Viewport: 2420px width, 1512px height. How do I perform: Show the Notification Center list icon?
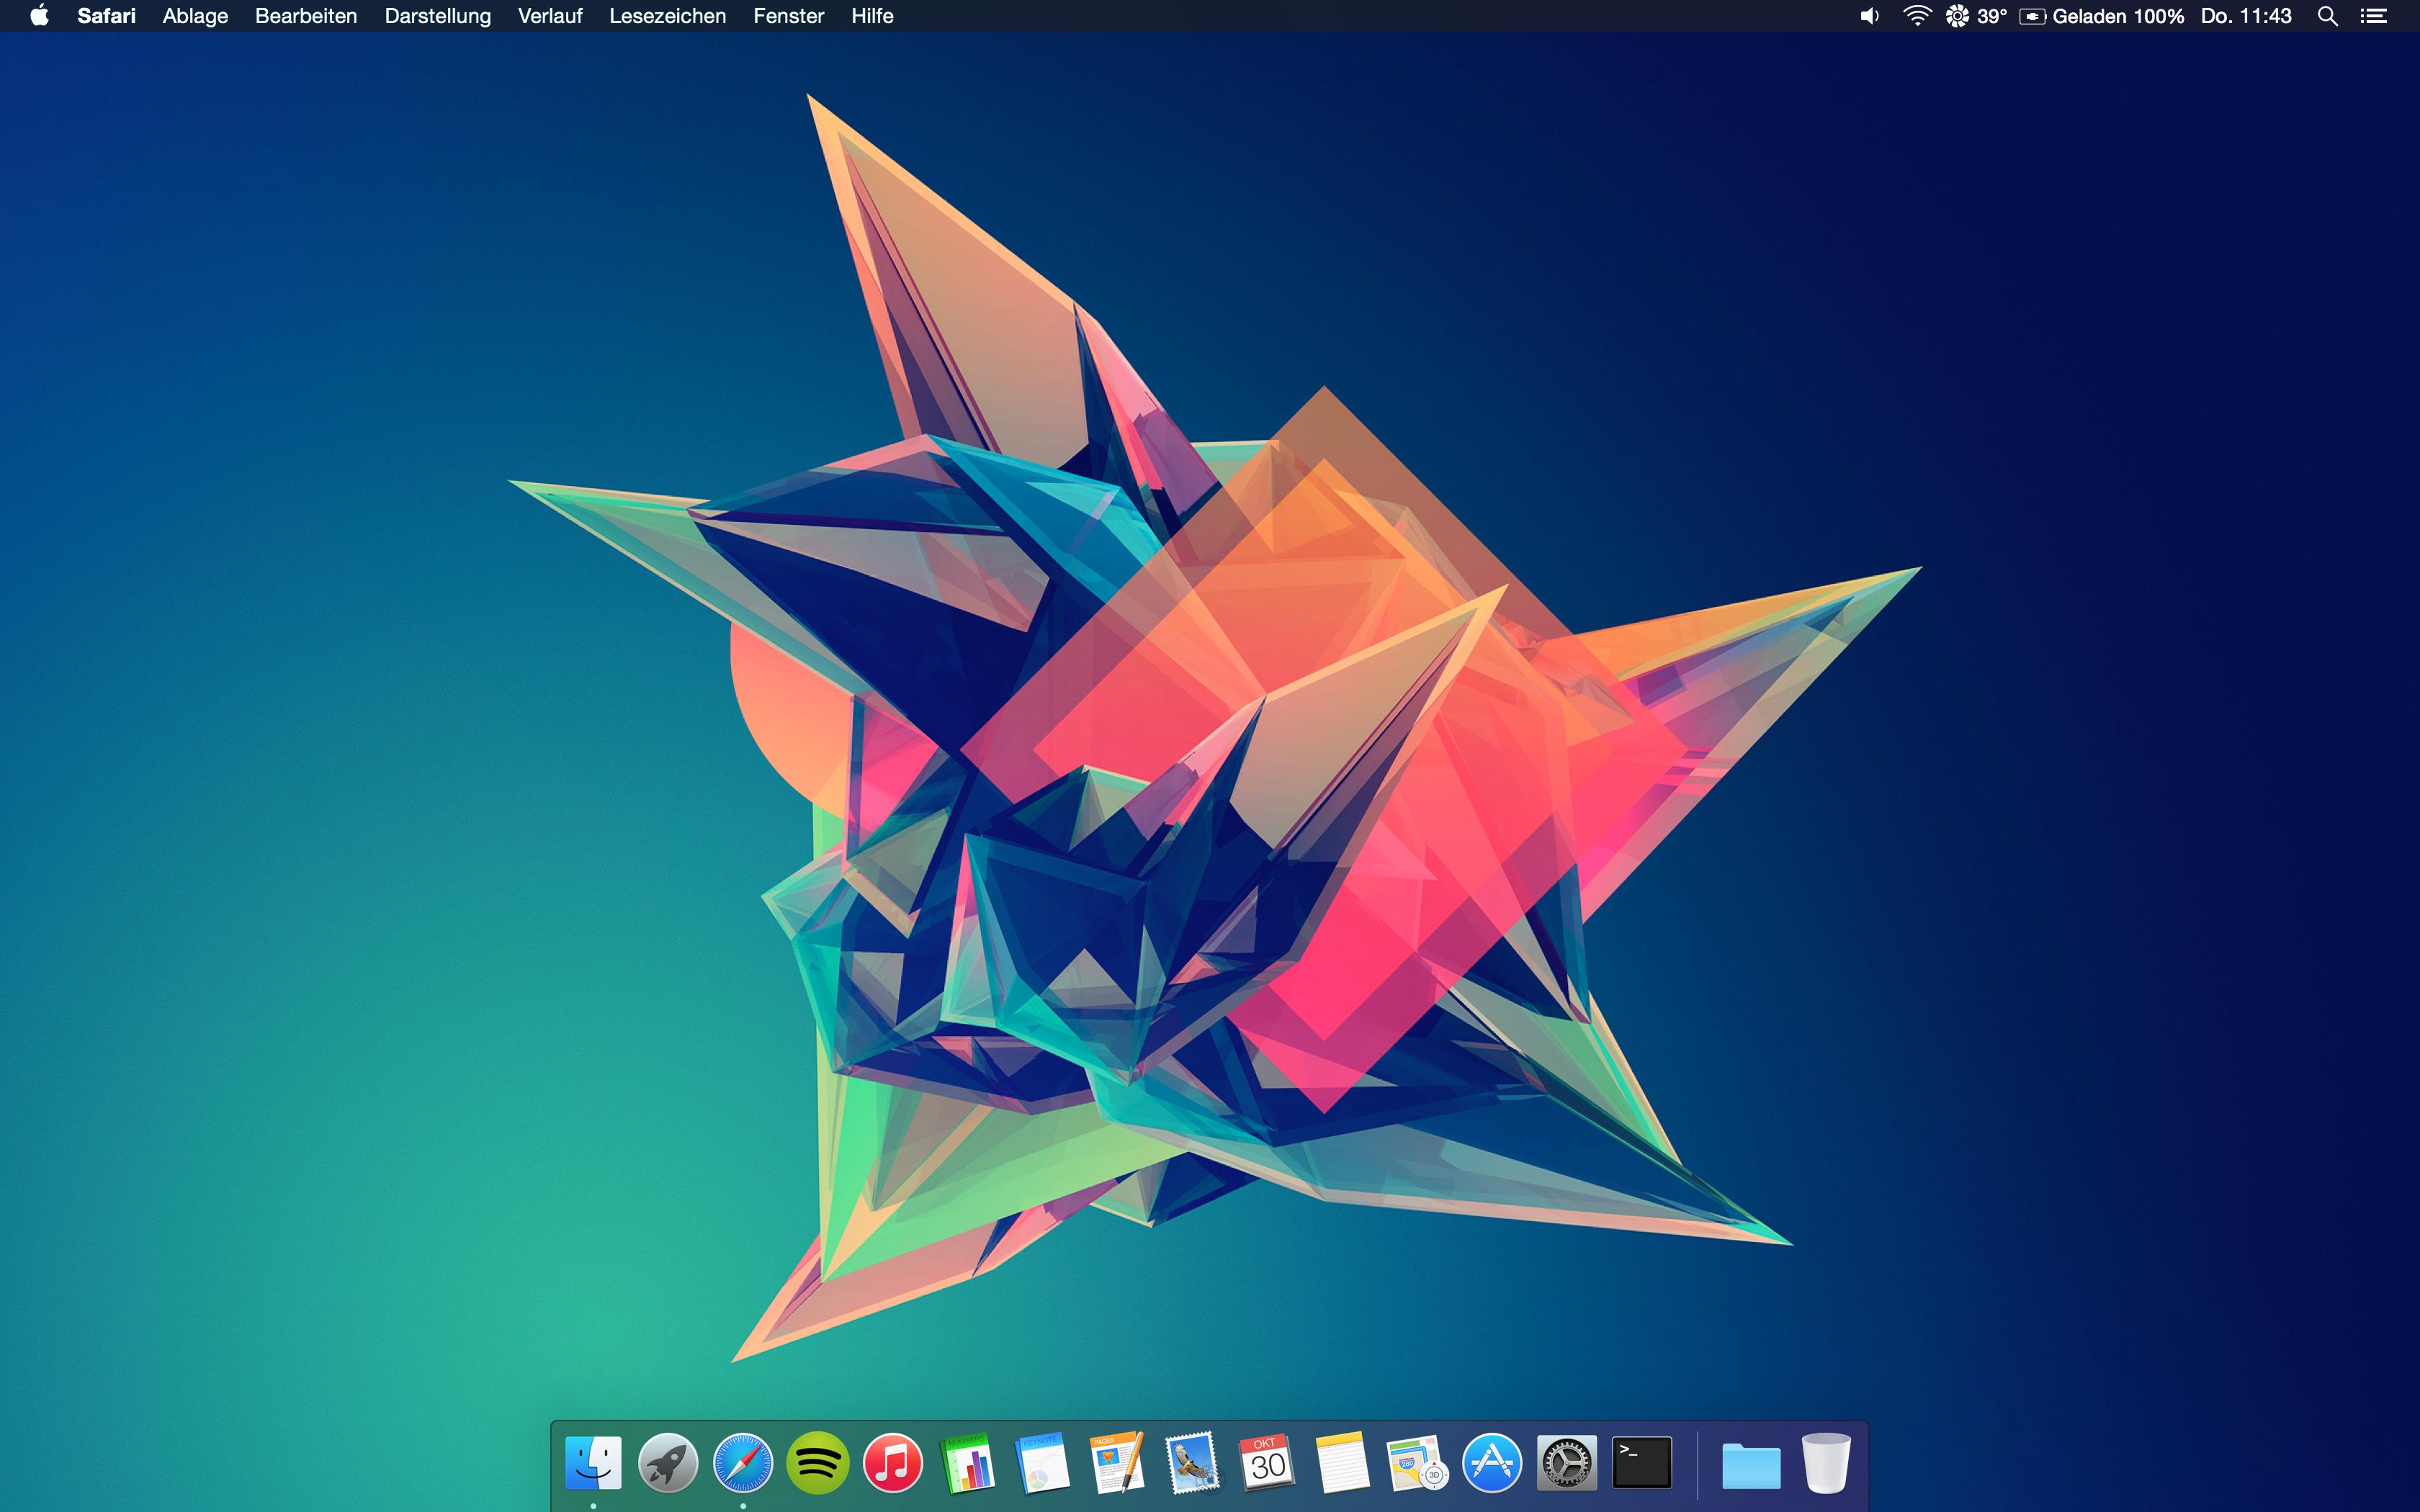2374,16
